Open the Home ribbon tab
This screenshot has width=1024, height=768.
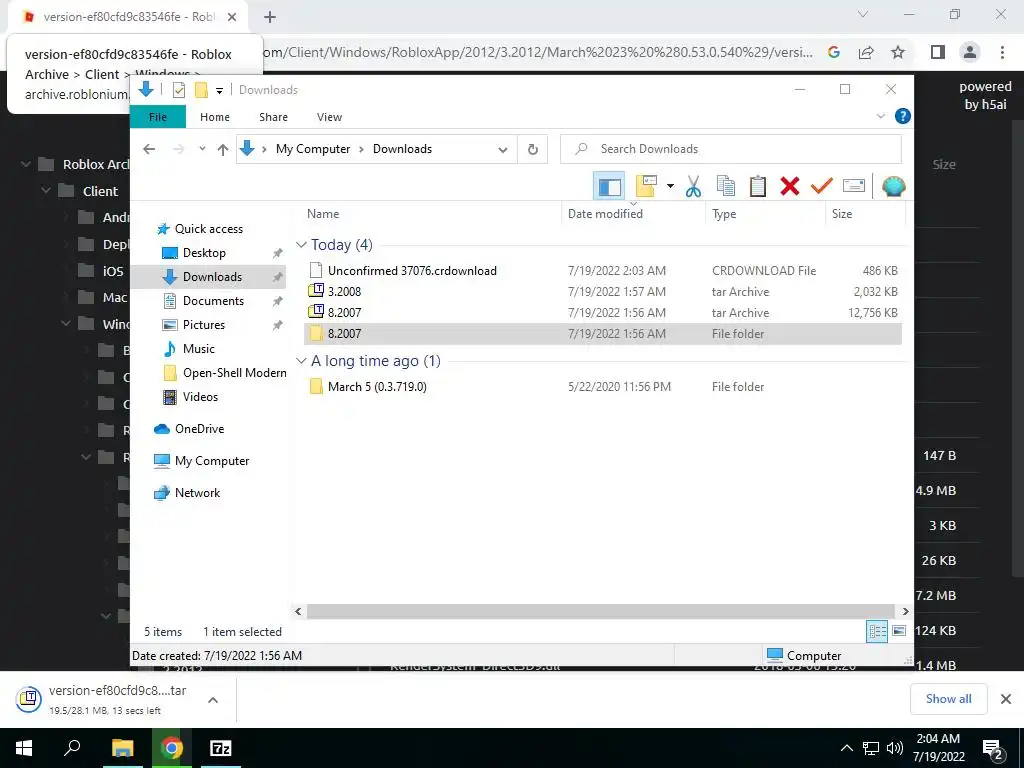[215, 117]
